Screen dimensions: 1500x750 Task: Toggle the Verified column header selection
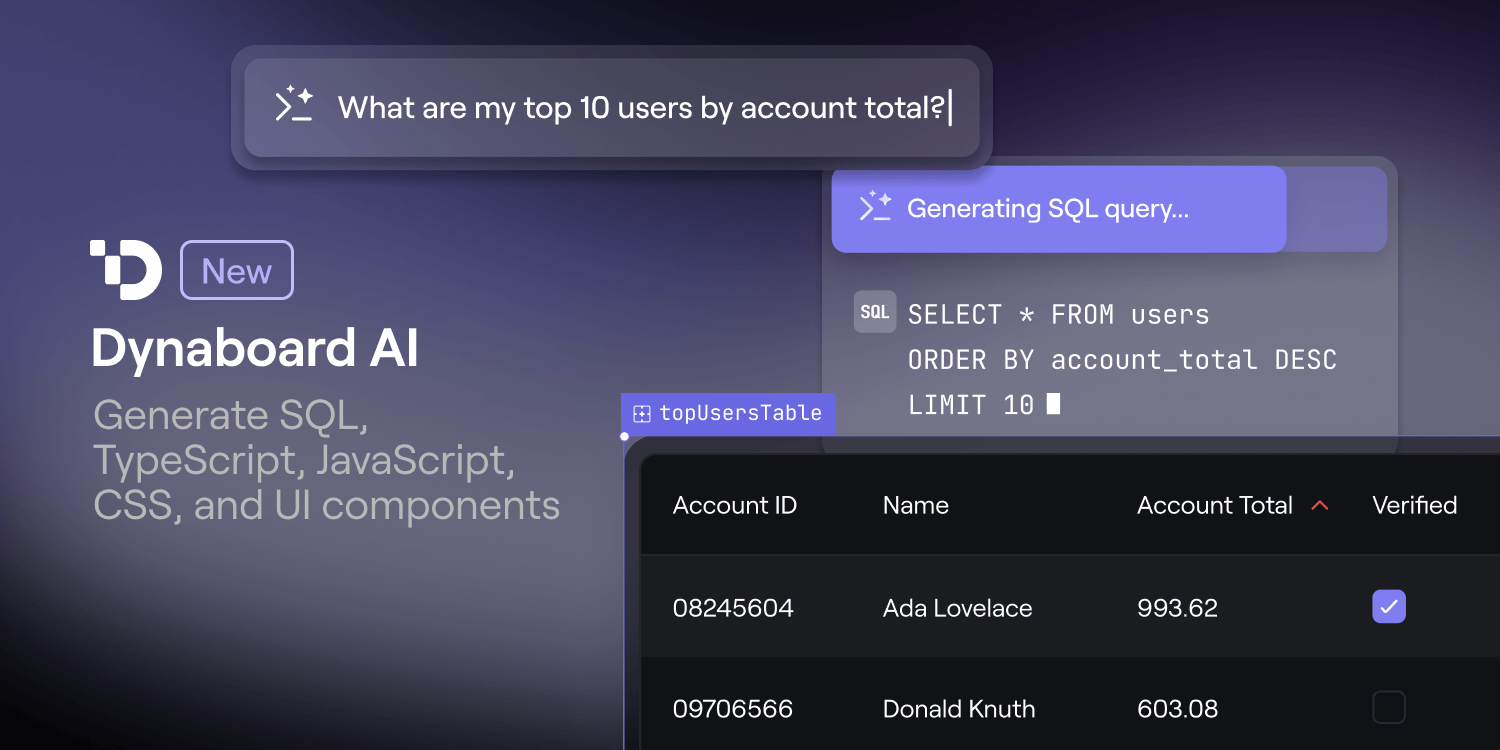[1414, 505]
